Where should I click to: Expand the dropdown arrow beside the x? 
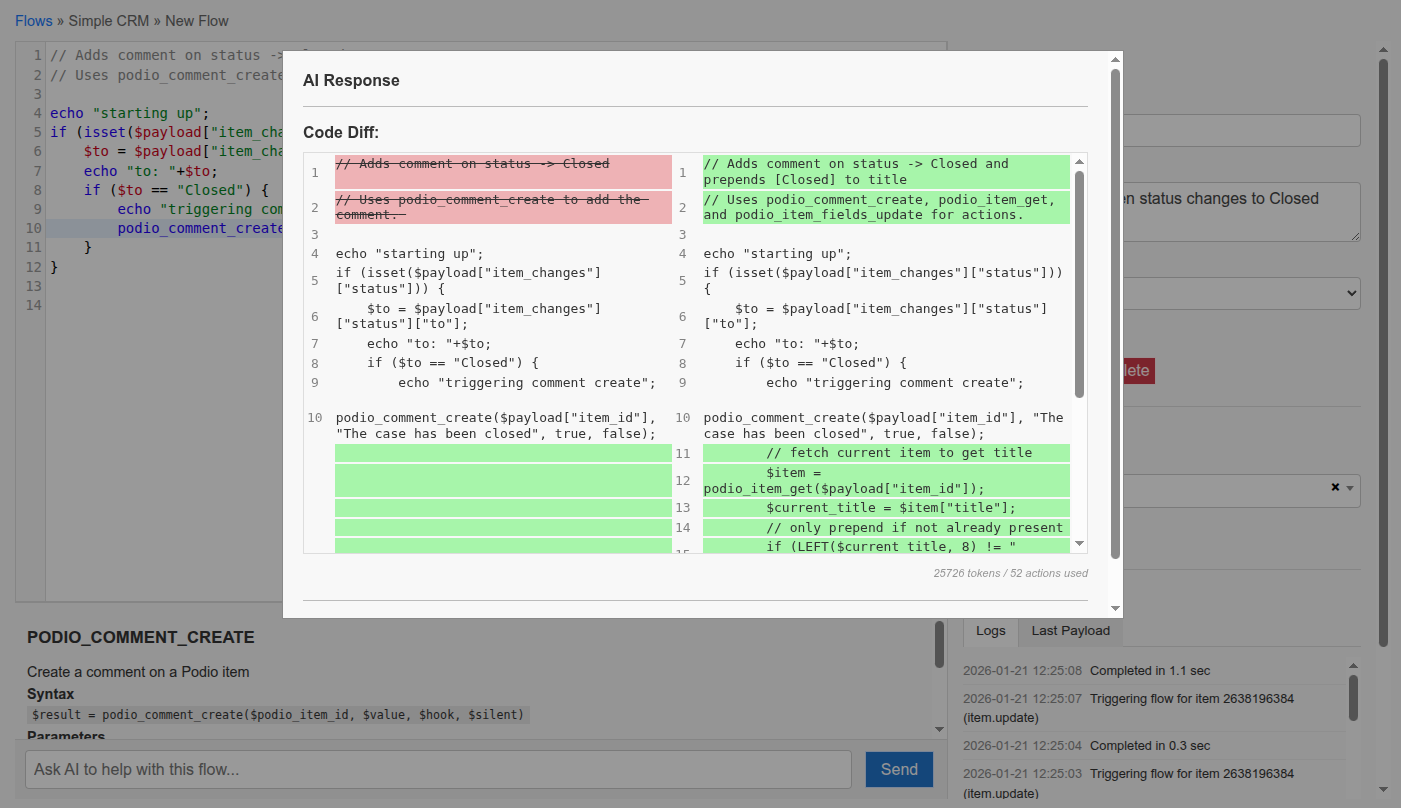tap(1350, 488)
